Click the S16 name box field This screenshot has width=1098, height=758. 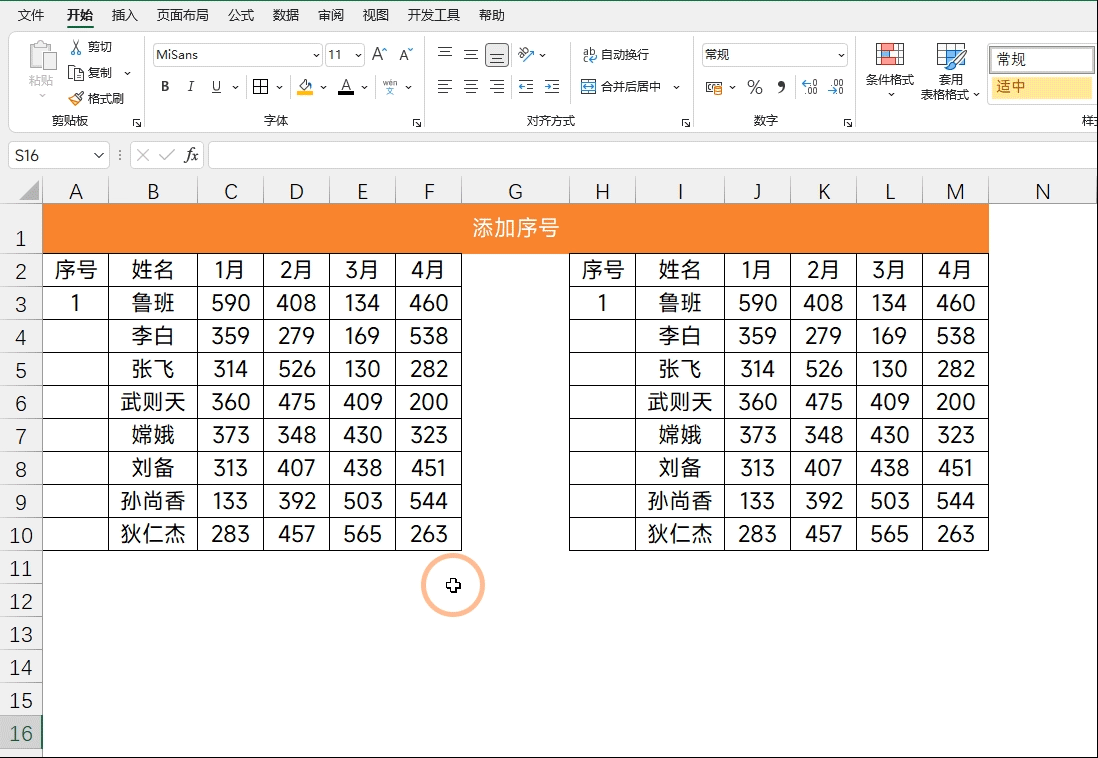50,156
